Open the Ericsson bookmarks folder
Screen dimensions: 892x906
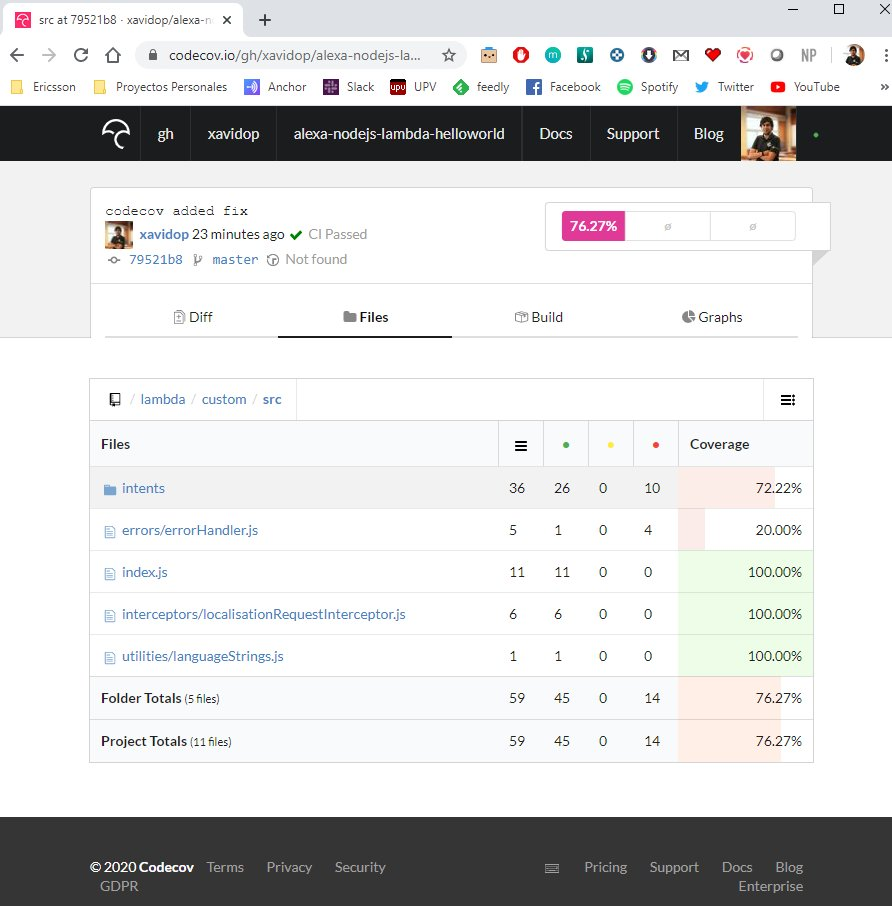point(43,87)
